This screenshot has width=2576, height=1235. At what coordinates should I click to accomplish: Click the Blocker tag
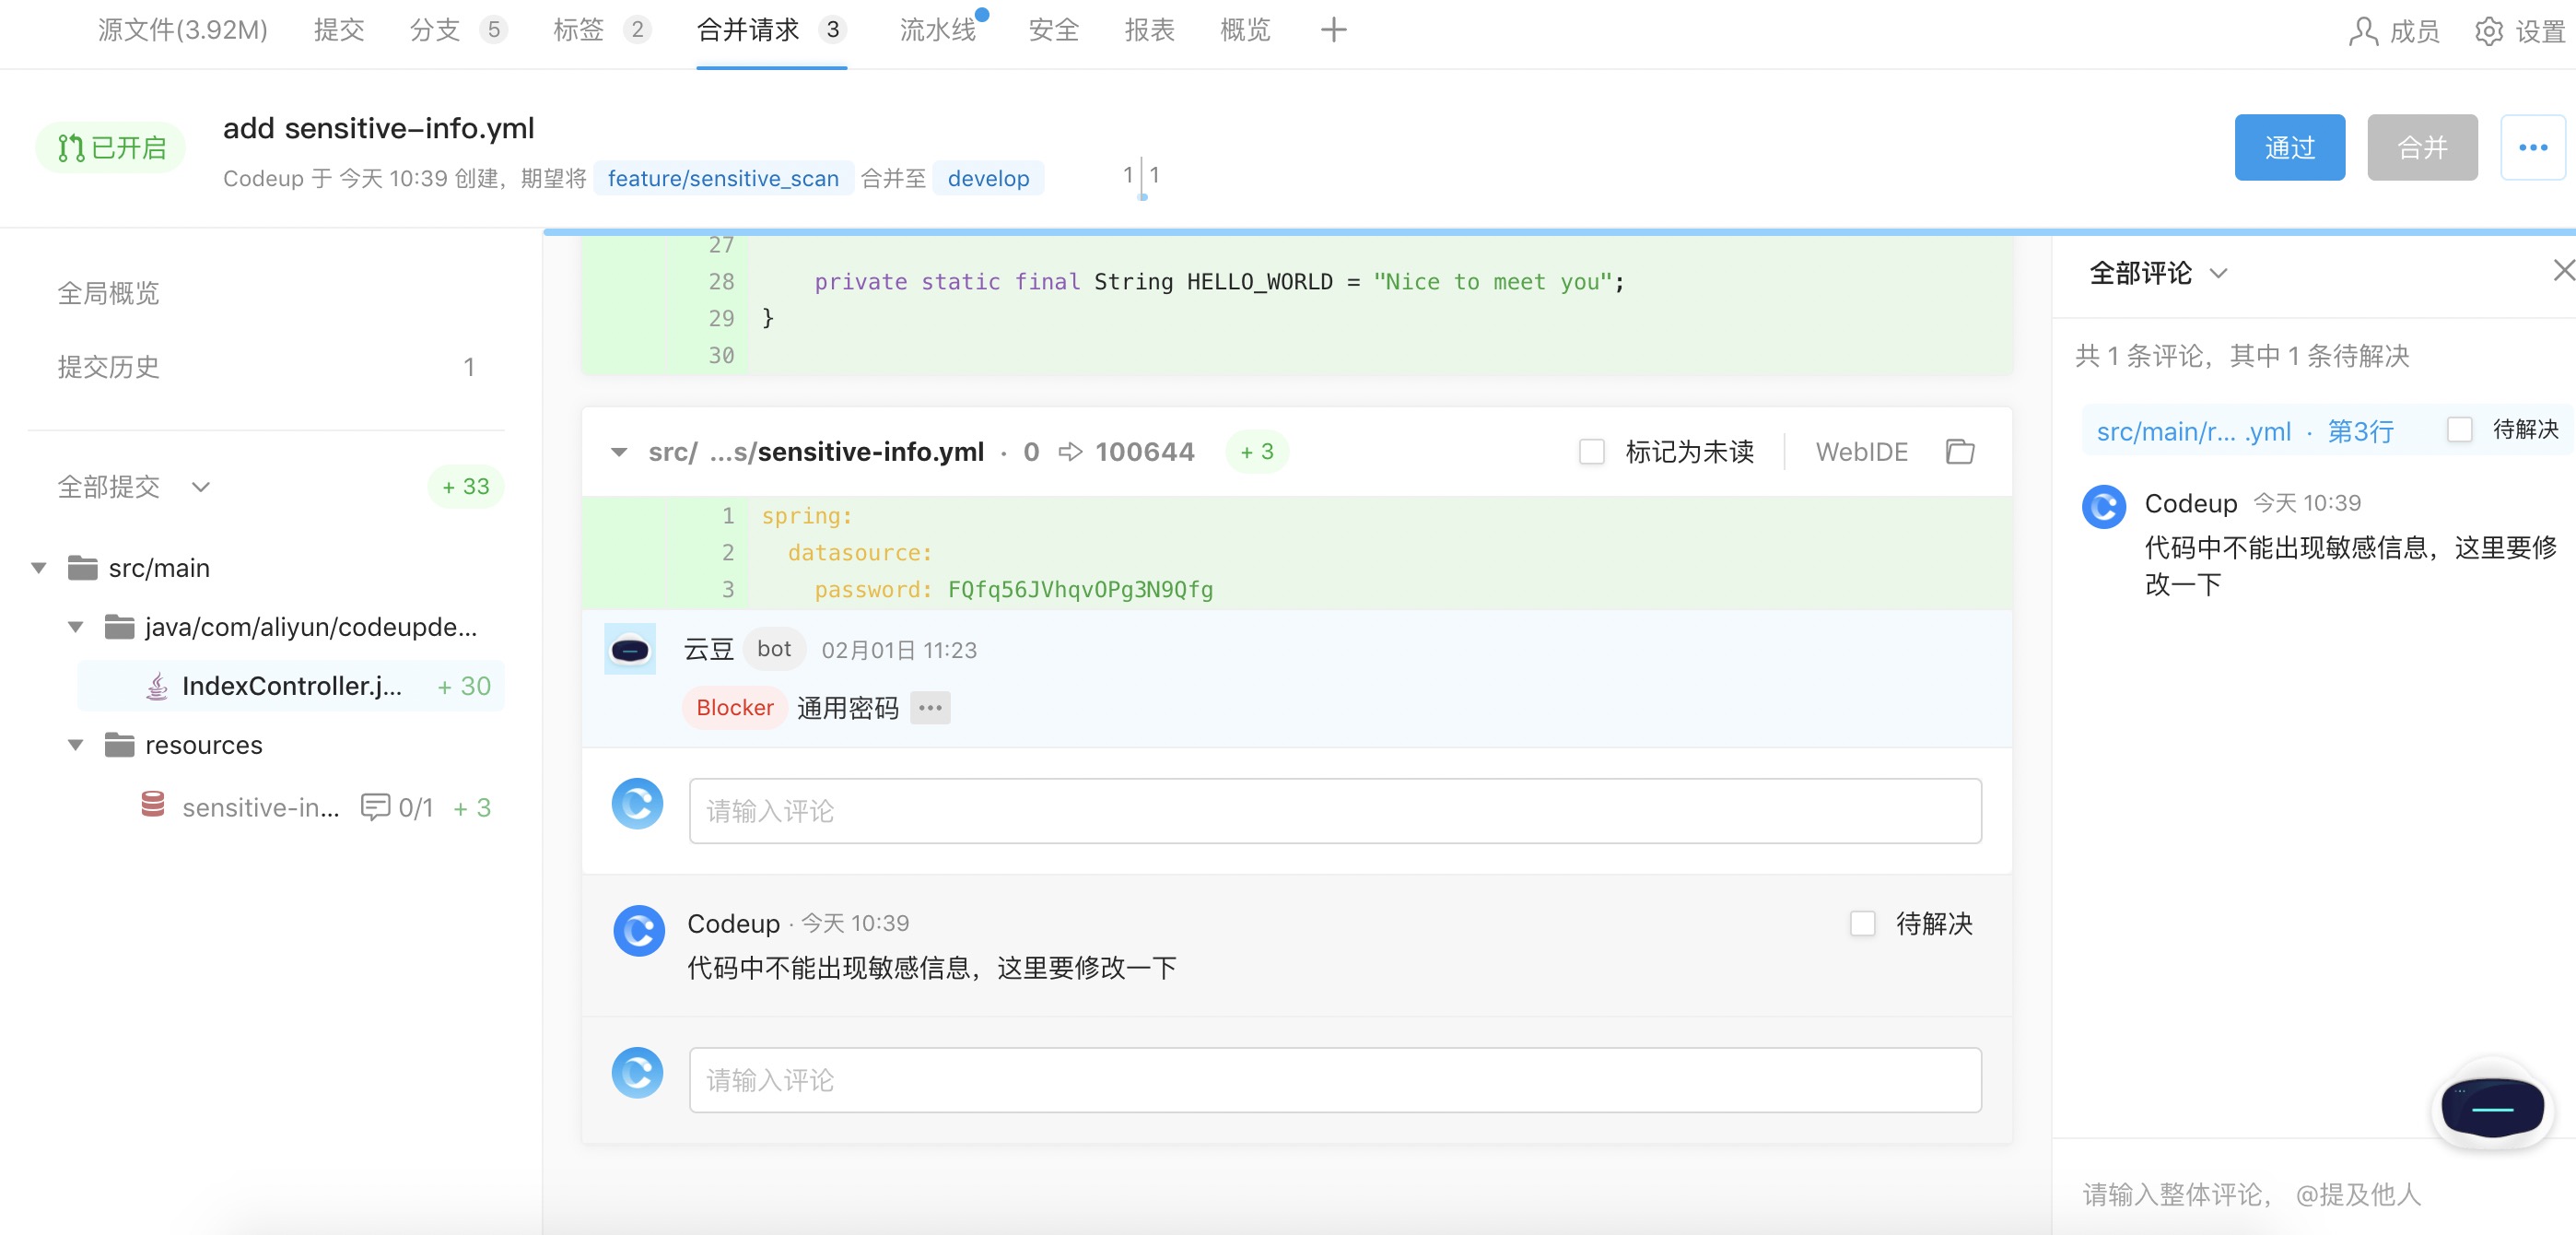(x=735, y=708)
